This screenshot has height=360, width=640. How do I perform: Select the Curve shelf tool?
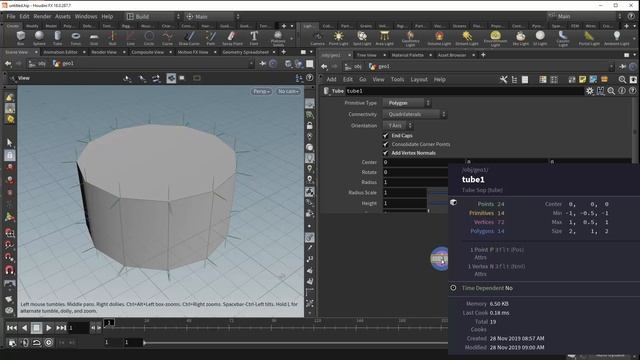tap(167, 38)
